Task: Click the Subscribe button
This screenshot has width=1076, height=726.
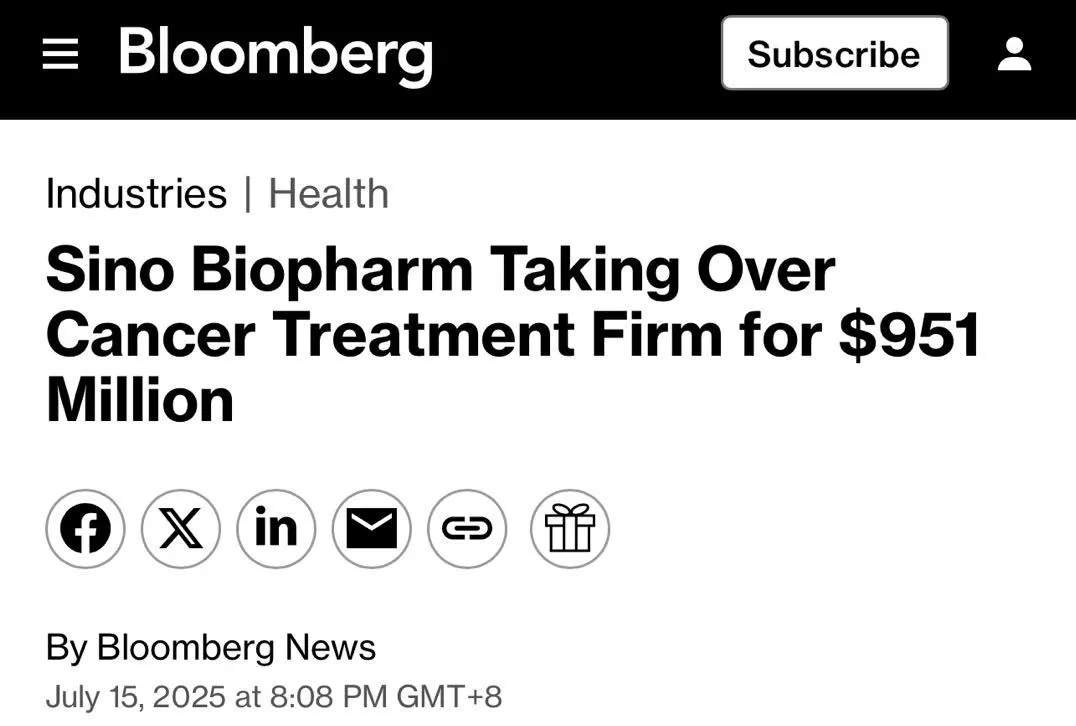Action: point(834,54)
